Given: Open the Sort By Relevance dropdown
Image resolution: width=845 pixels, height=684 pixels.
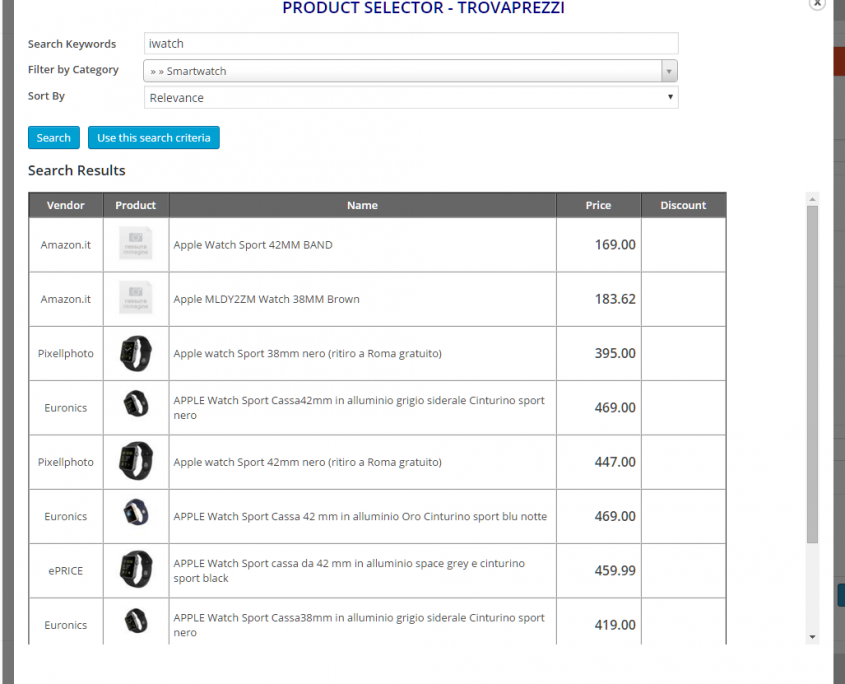Looking at the screenshot, I should [411, 98].
